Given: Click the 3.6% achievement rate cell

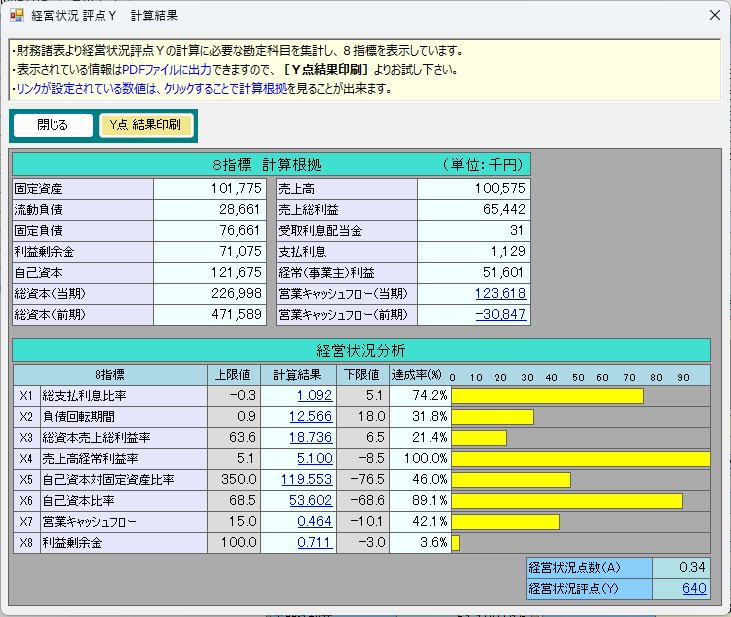Looking at the screenshot, I should pyautogui.click(x=420, y=542).
